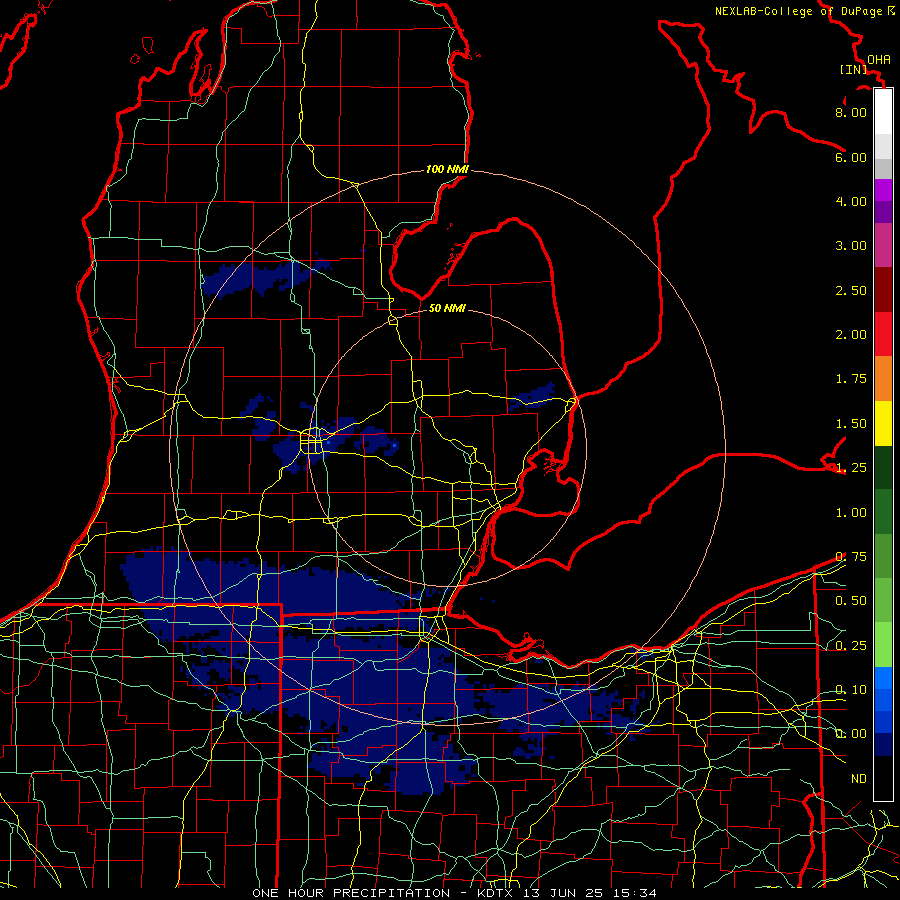Select the bright red legend swatch
The image size is (900, 900).
pyautogui.click(x=883, y=334)
